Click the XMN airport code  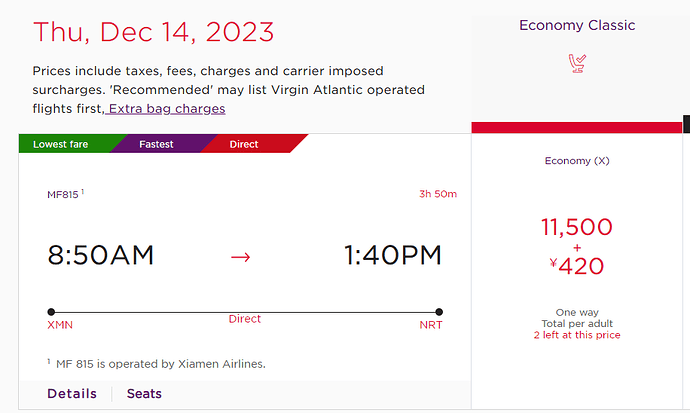tap(60, 325)
